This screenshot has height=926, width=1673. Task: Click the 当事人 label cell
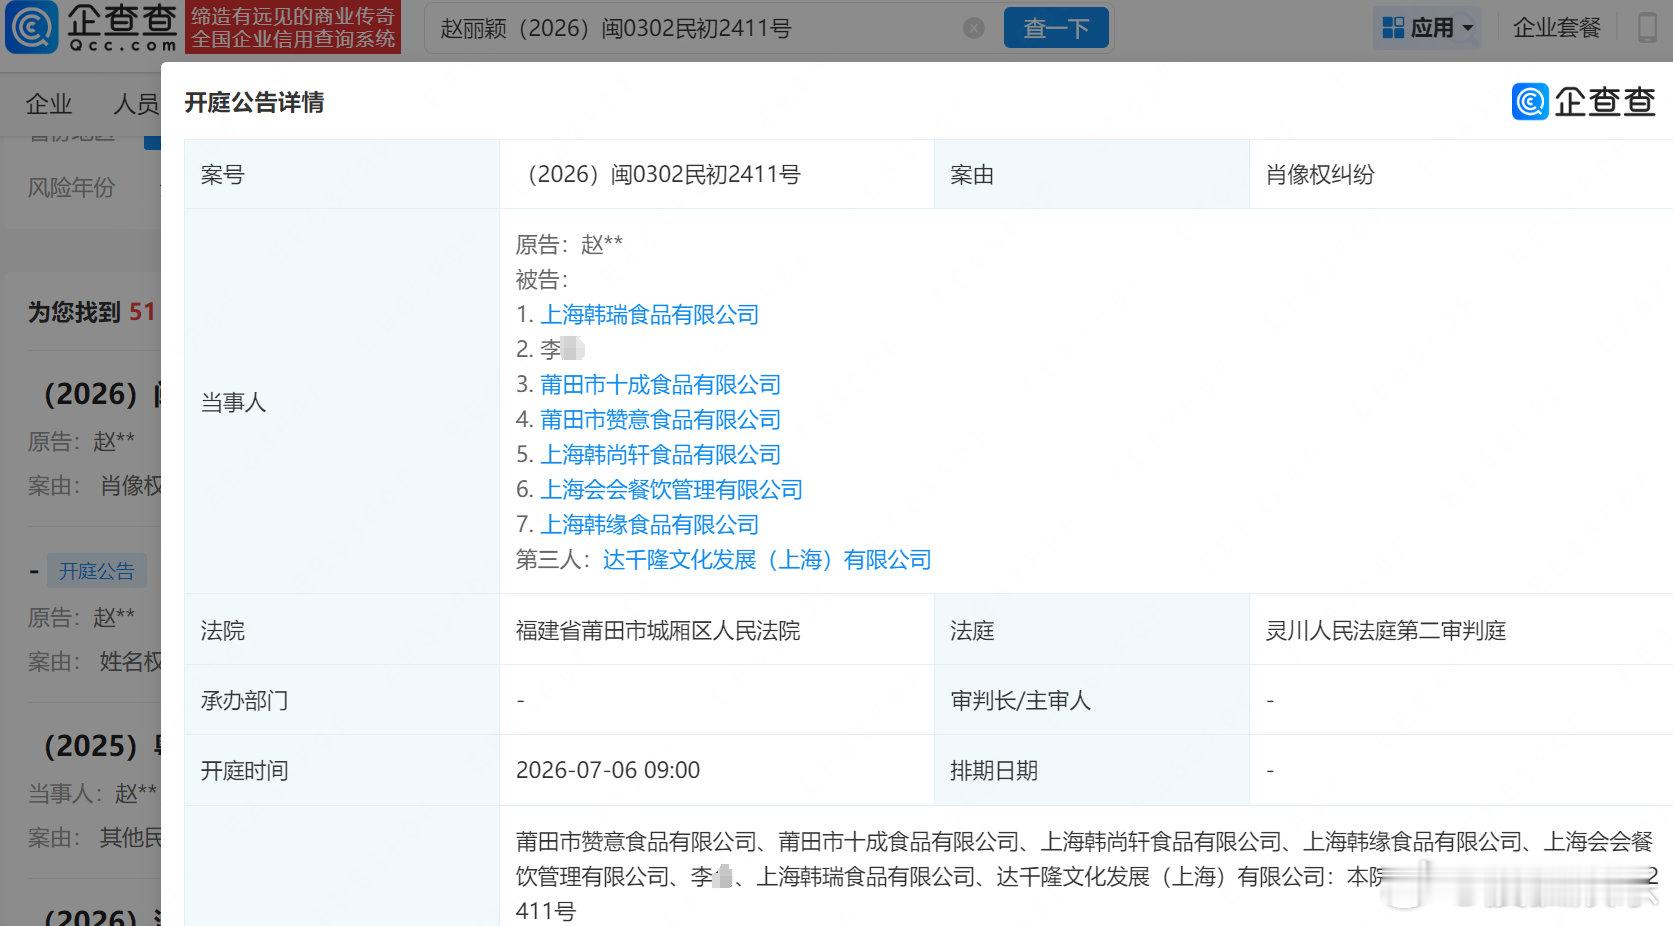342,402
